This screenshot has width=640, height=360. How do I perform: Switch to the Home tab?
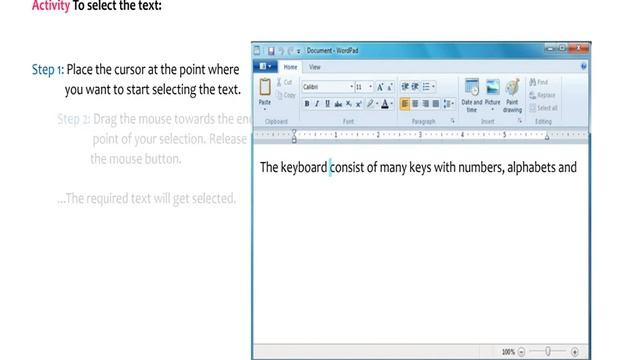pos(290,67)
